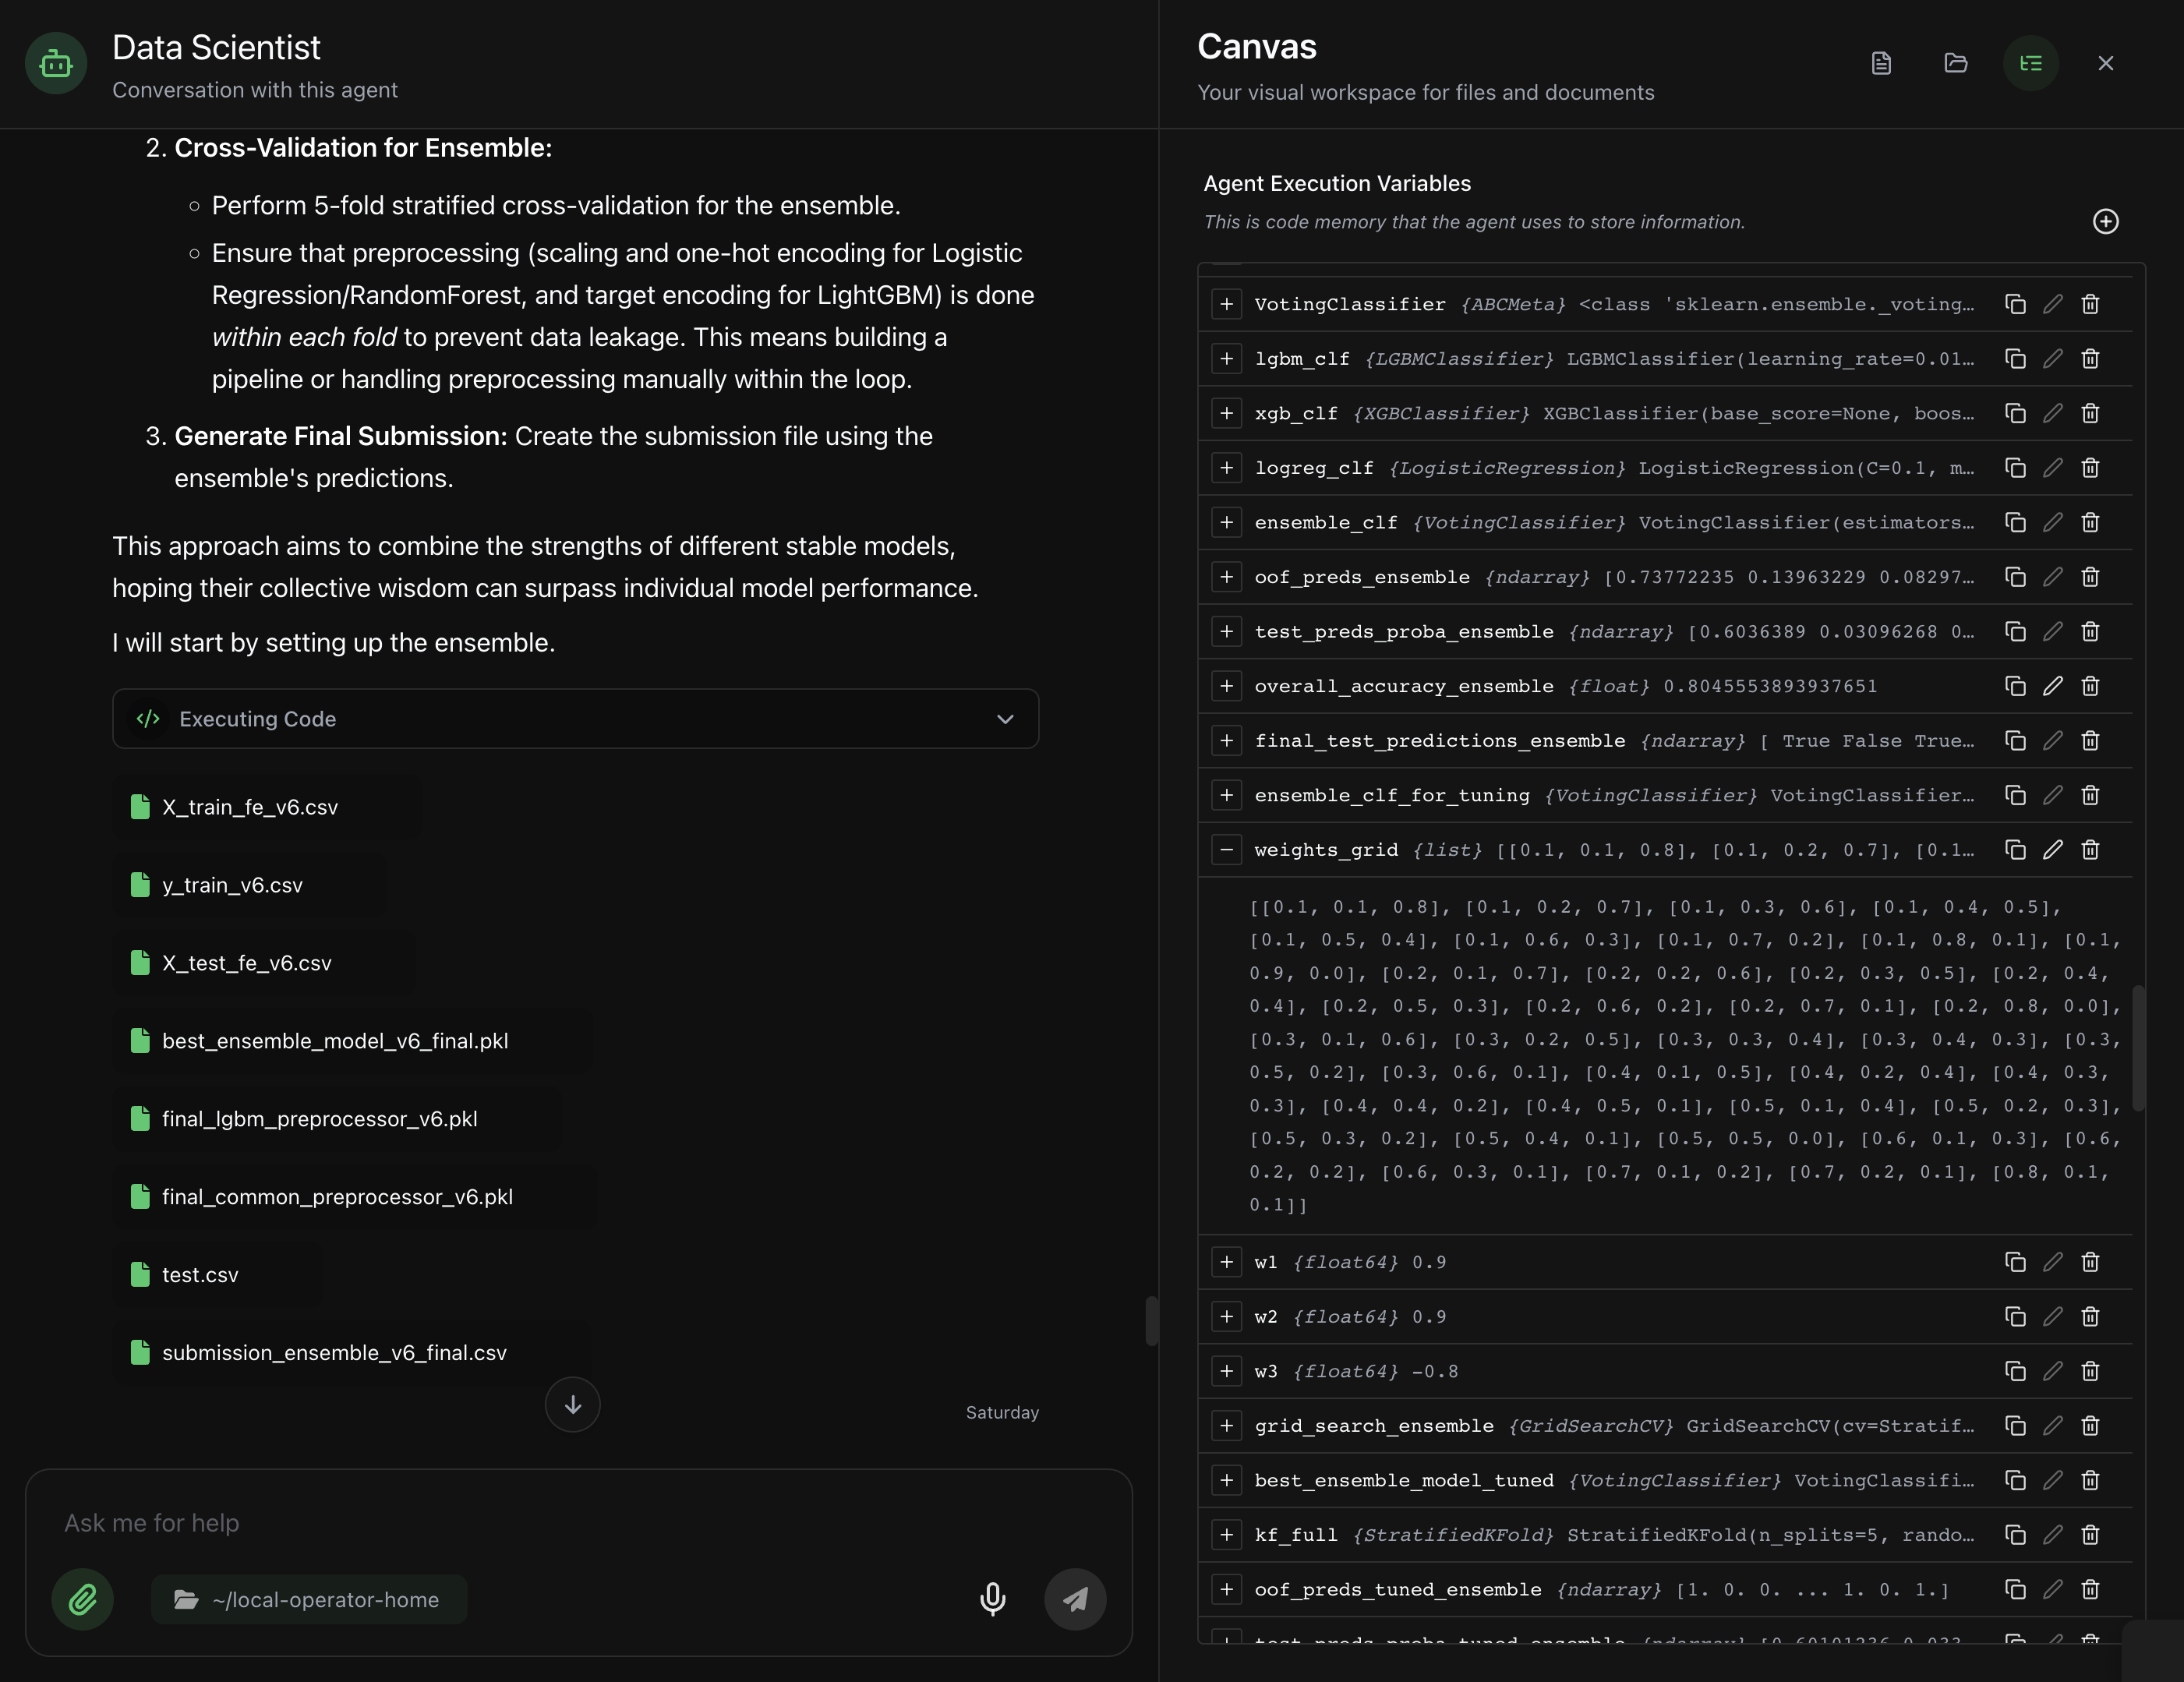Edit the weights_grid variable

point(2052,850)
